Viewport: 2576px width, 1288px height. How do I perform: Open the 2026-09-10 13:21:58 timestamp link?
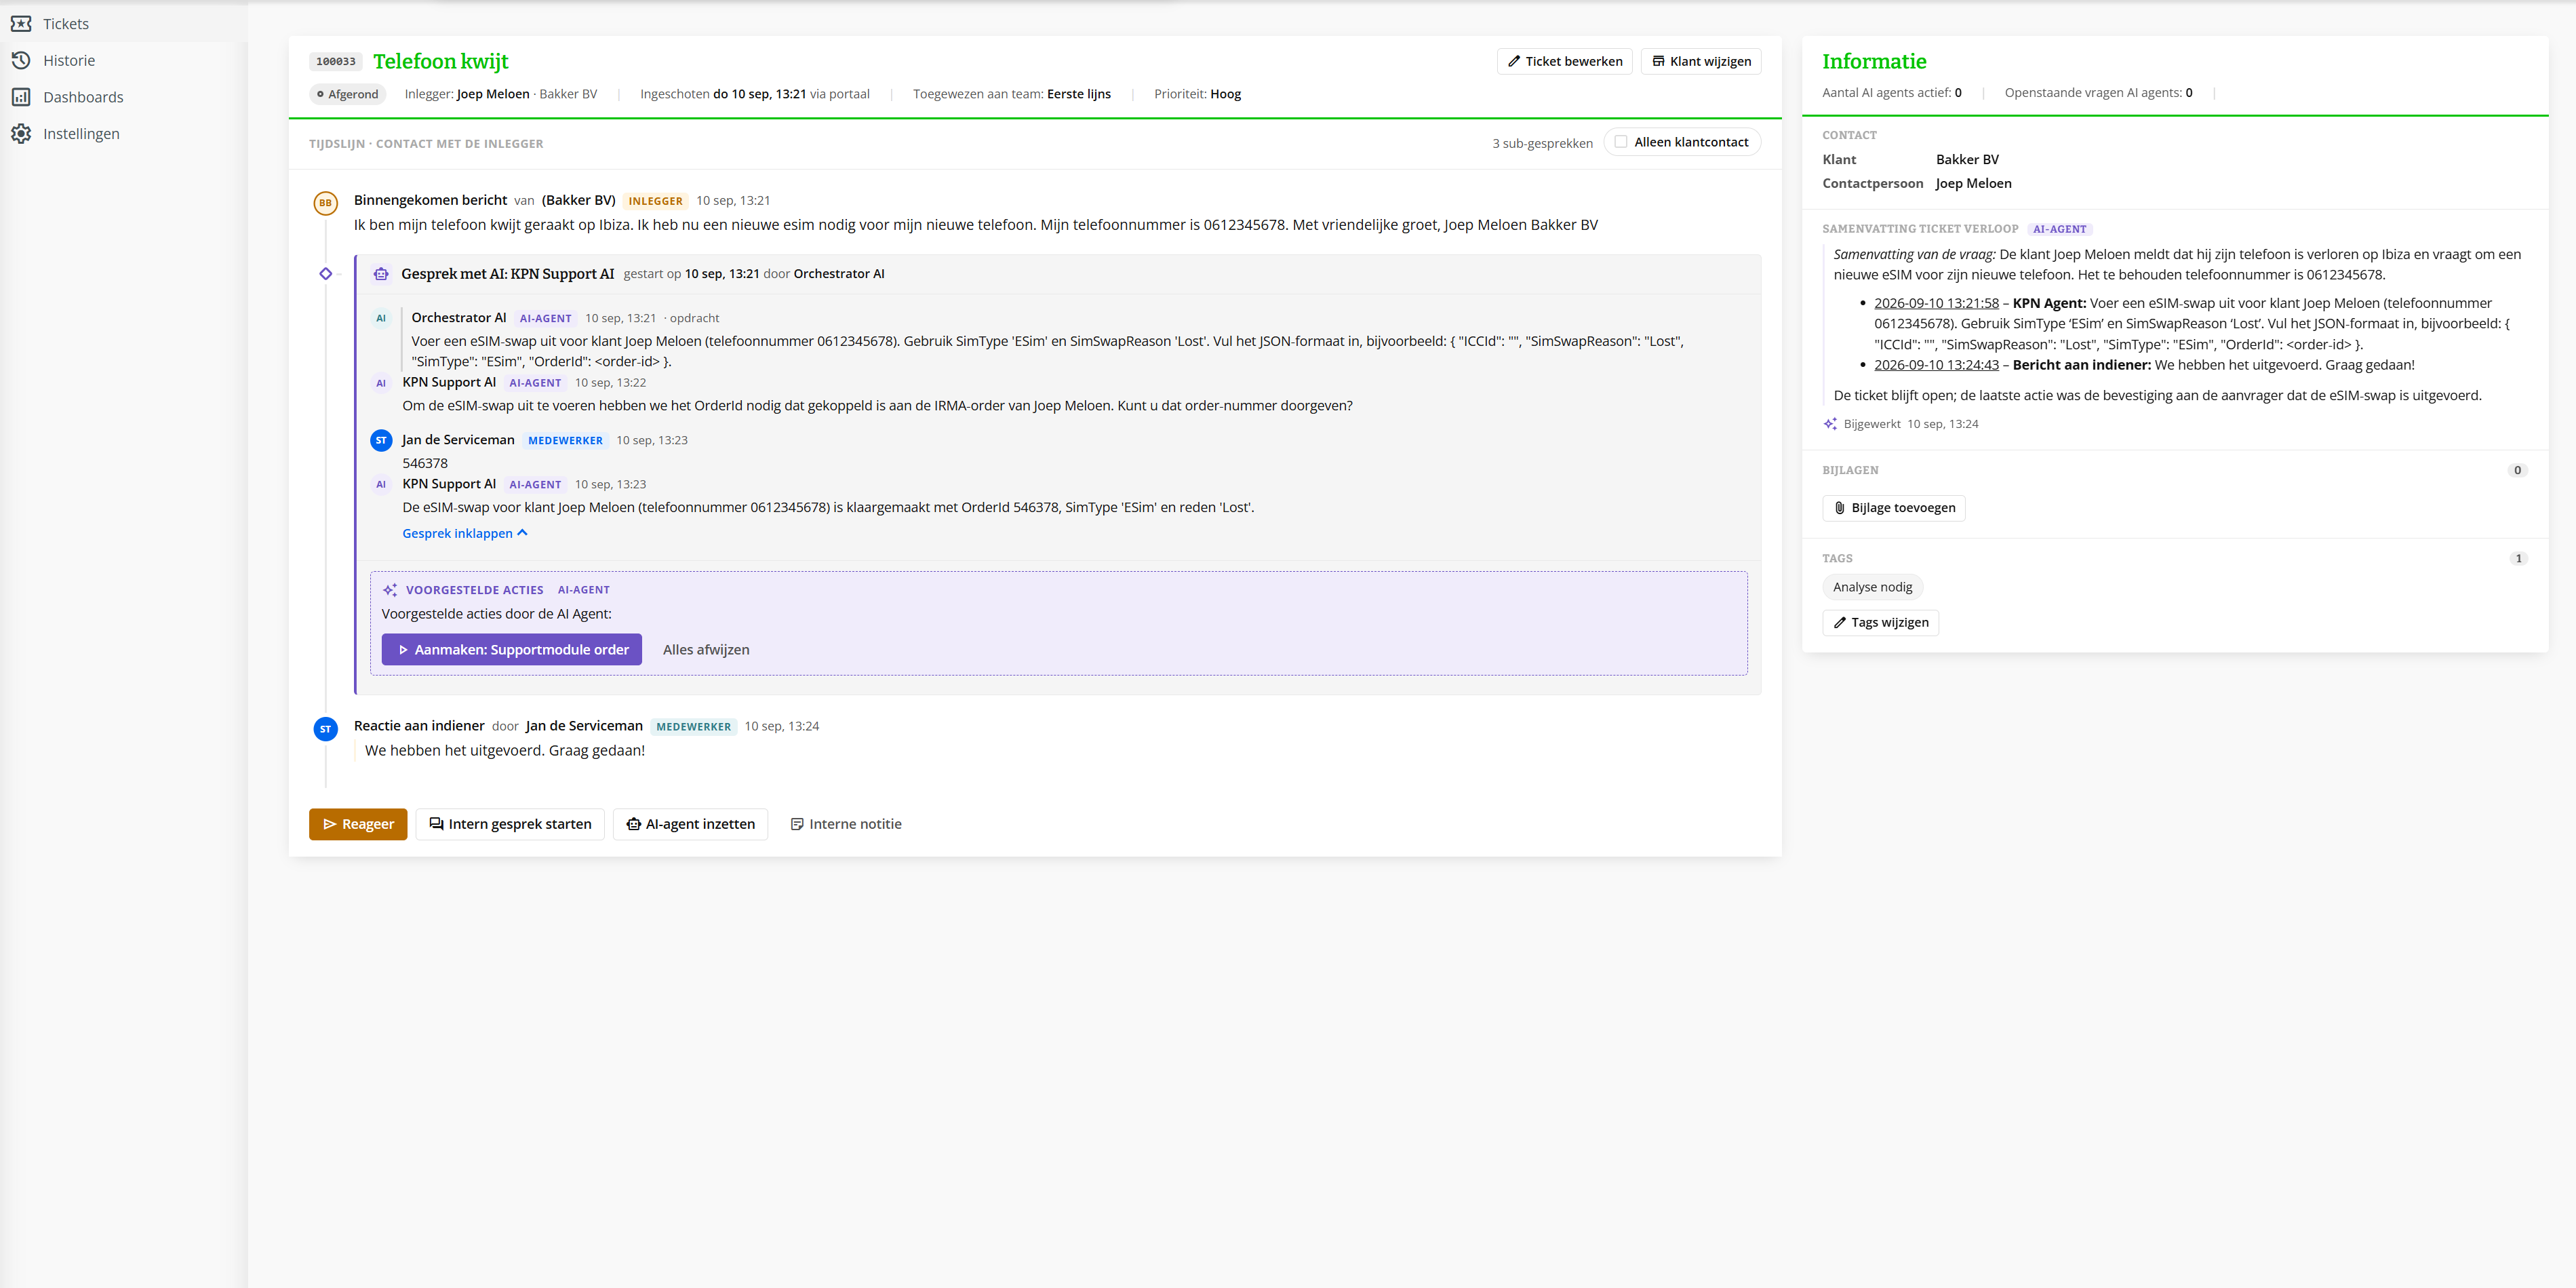coord(1936,303)
